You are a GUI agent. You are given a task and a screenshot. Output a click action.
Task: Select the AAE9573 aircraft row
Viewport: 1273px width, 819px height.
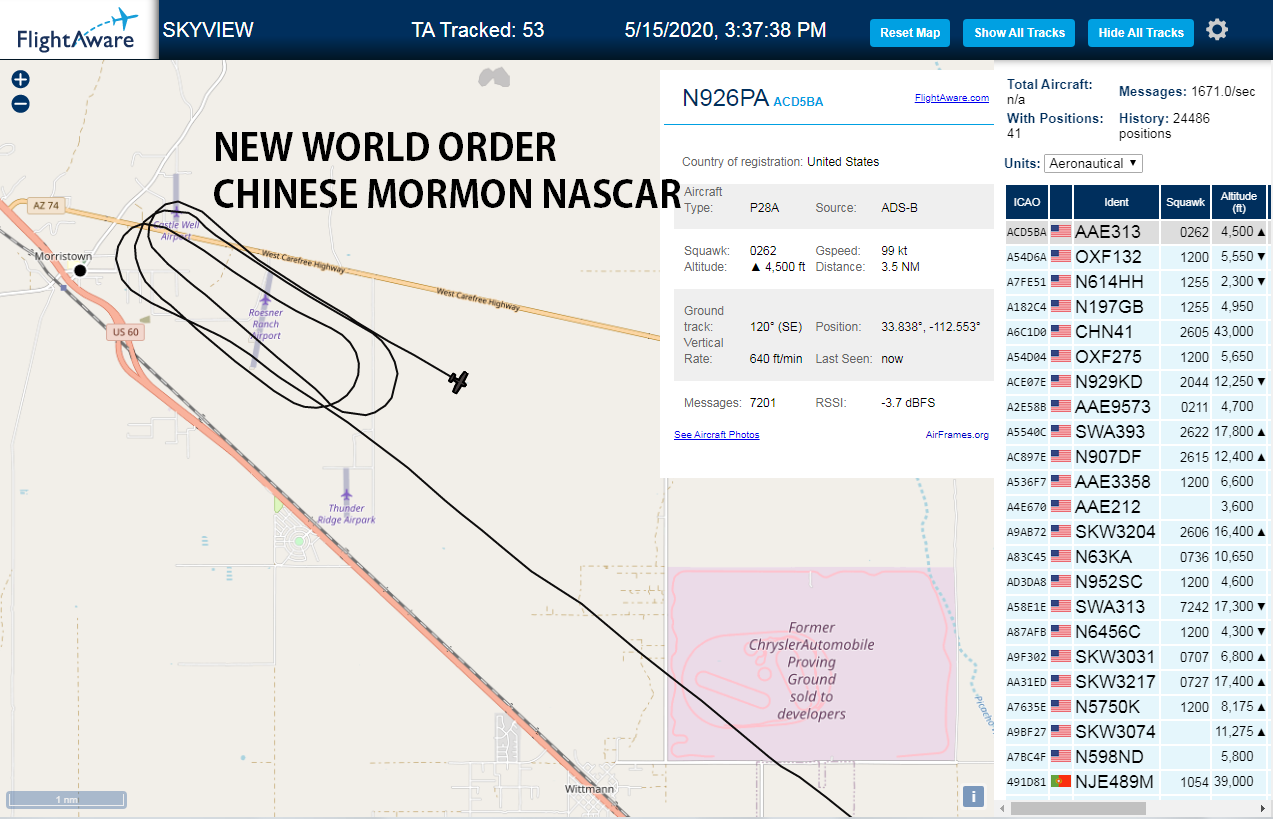(x=1137, y=407)
